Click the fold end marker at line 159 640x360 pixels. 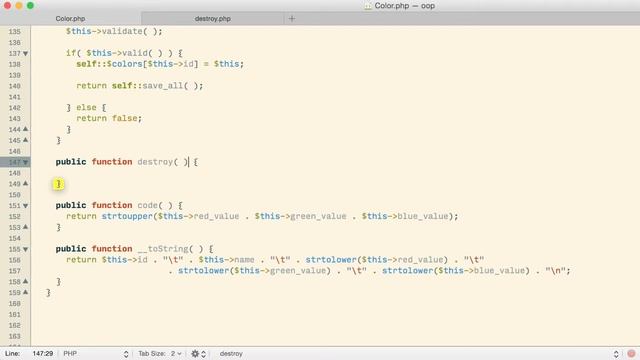click(26, 292)
